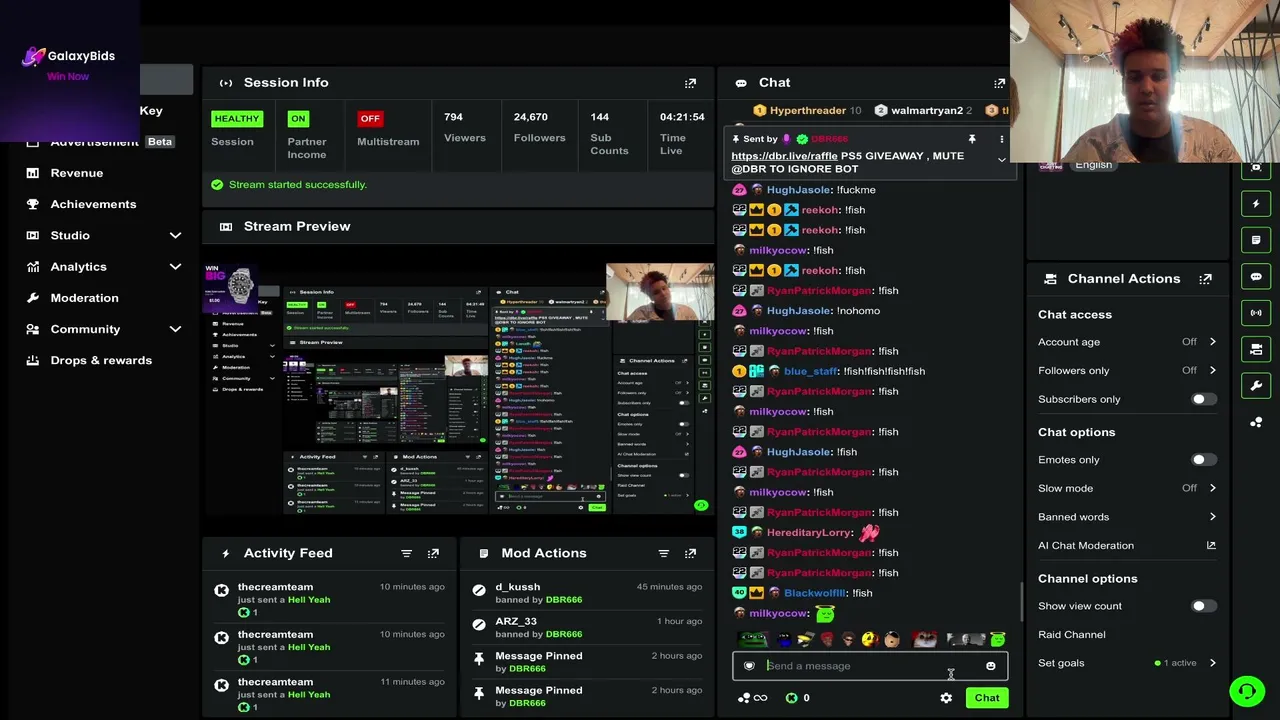Click the Kicks balance icon below chat

[791, 698]
